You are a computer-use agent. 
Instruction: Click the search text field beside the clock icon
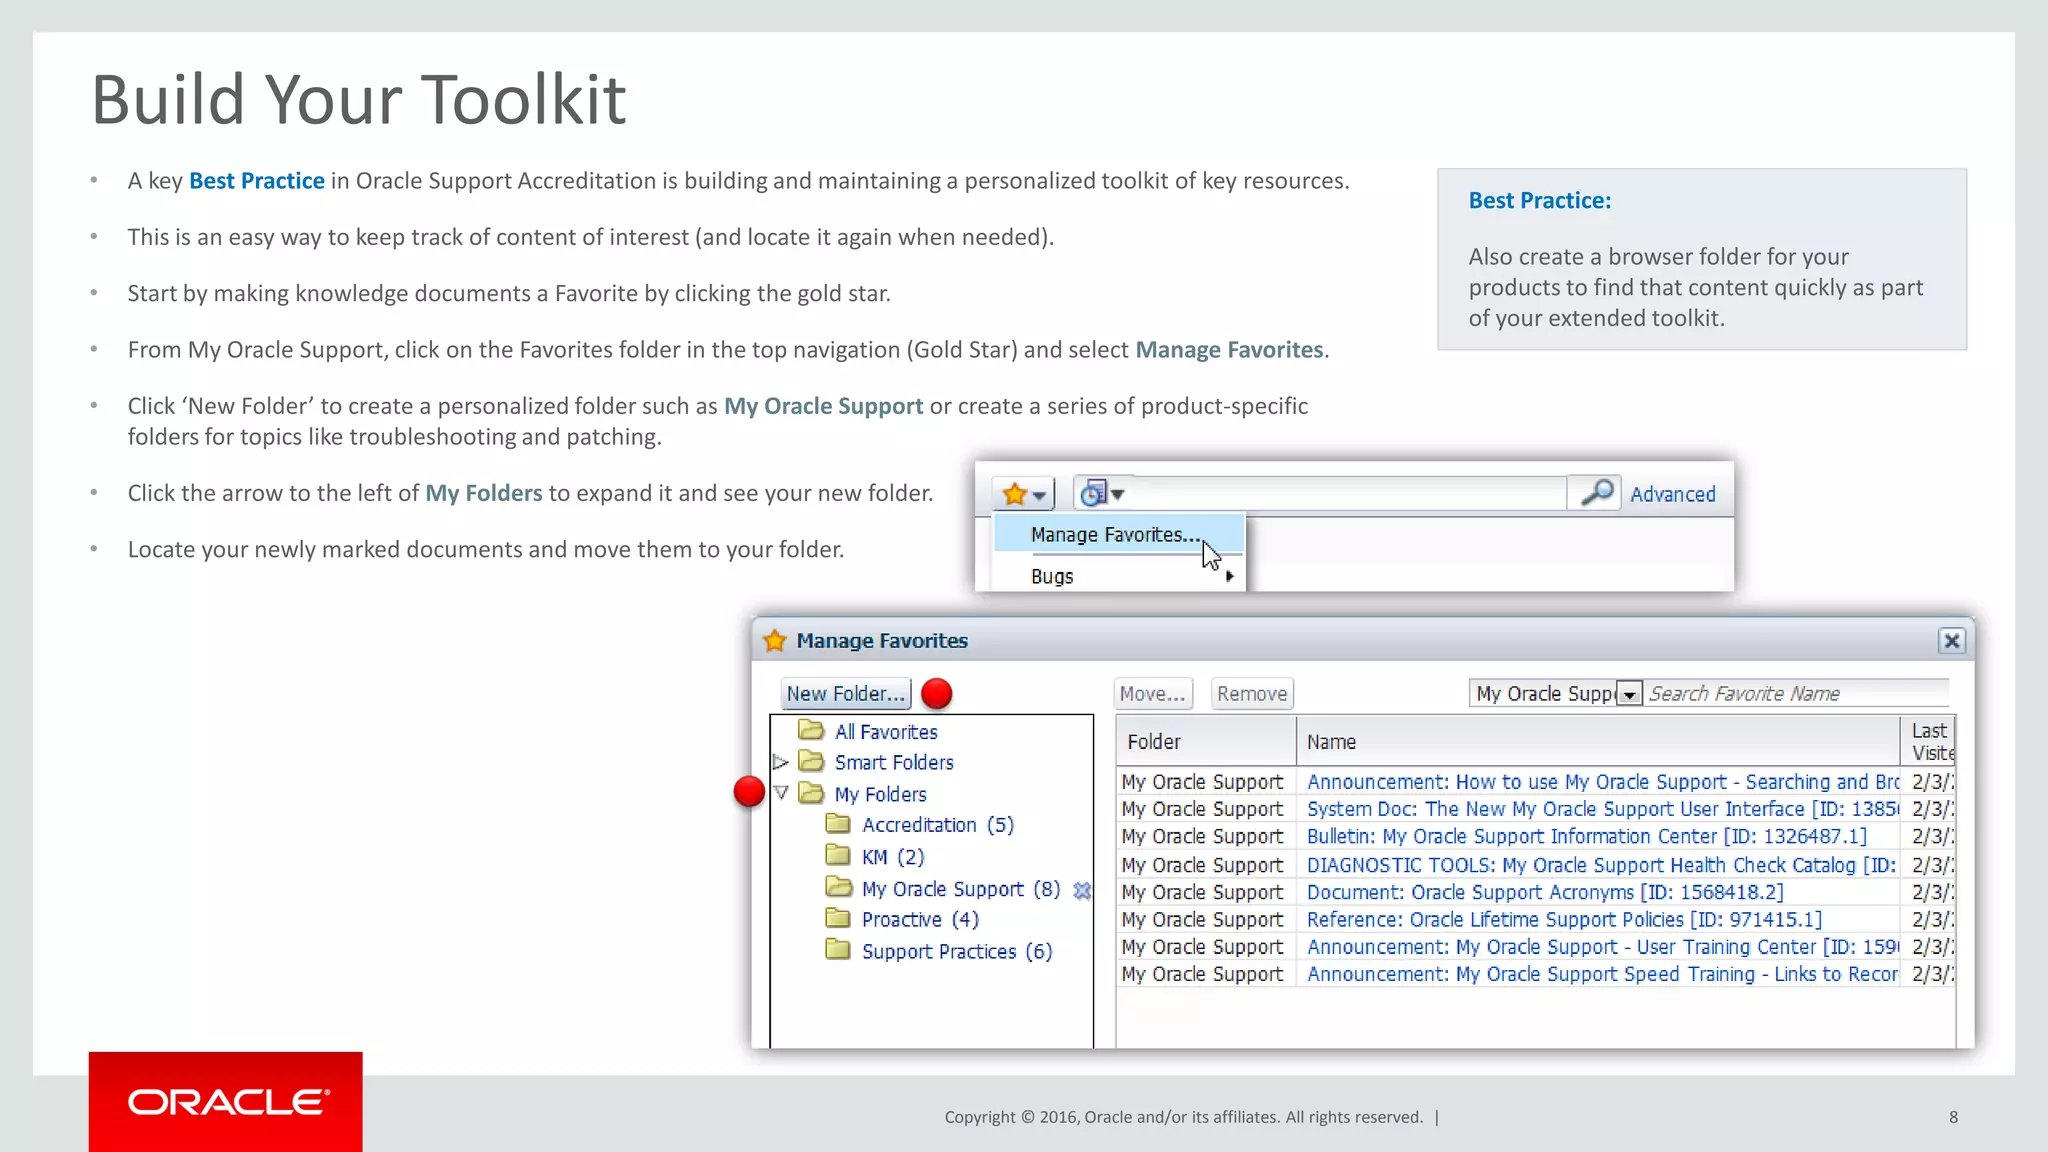pyautogui.click(x=1349, y=494)
